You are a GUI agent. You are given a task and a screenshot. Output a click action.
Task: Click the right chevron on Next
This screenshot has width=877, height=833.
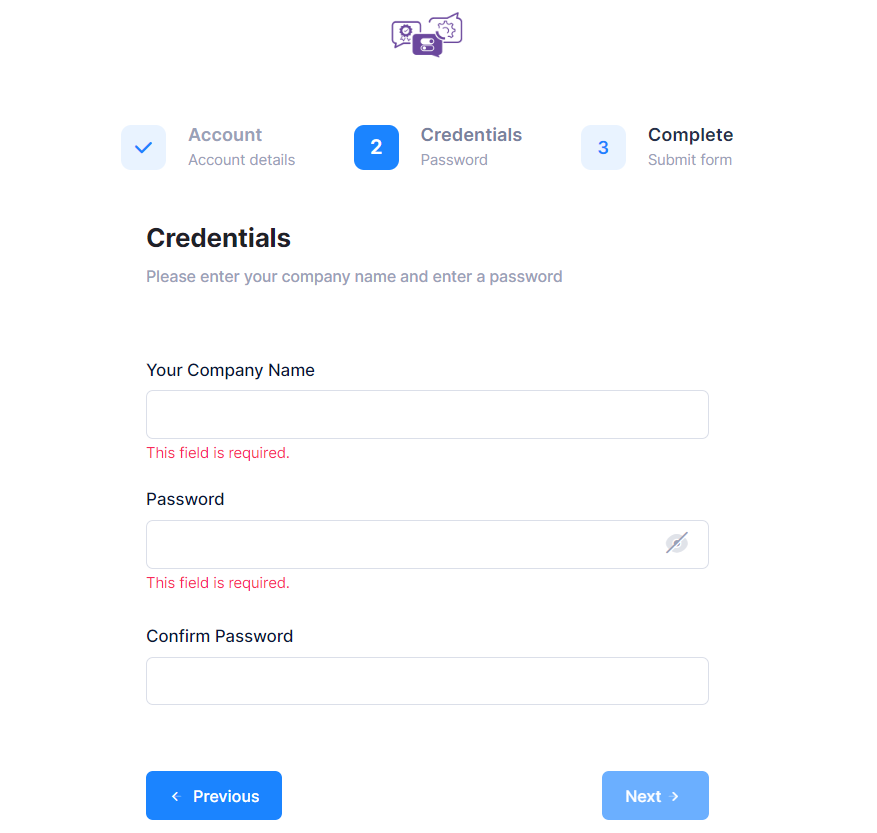(675, 796)
